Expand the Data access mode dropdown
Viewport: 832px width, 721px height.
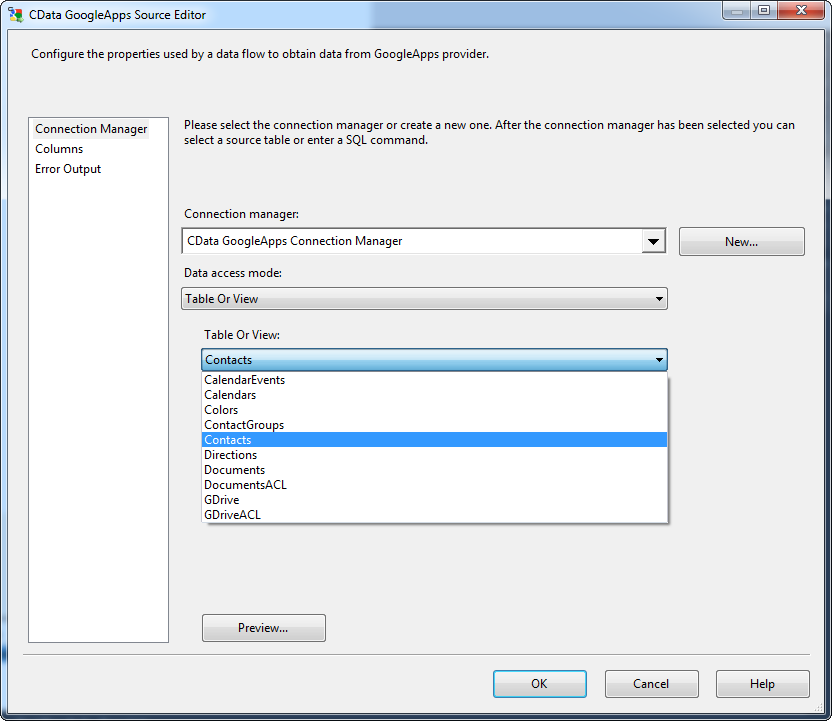659,299
